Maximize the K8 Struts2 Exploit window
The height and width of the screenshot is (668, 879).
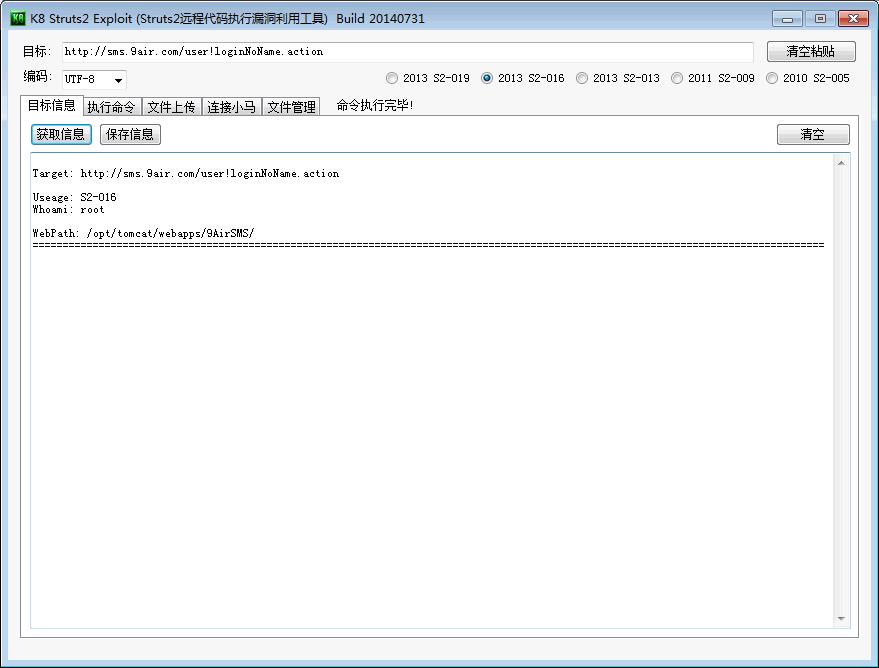[820, 19]
